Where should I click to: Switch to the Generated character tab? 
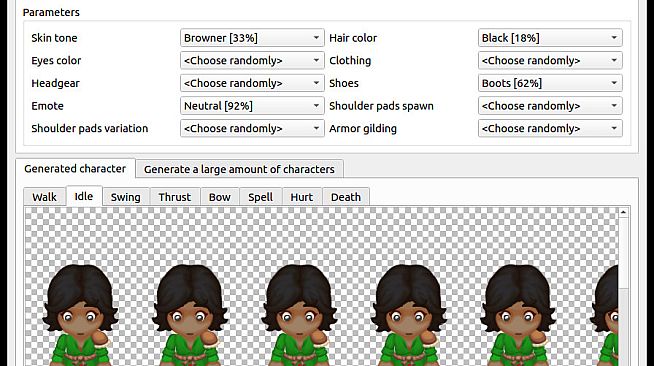click(x=75, y=168)
